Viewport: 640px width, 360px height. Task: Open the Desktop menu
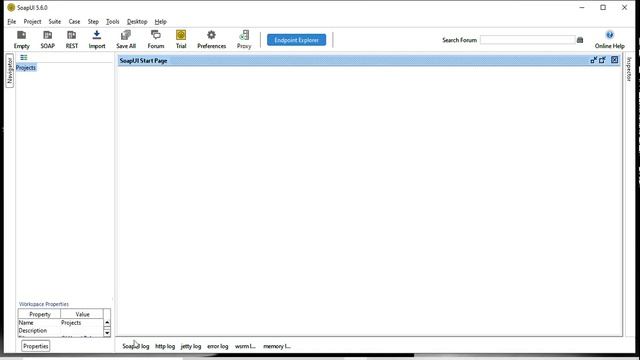point(137,22)
